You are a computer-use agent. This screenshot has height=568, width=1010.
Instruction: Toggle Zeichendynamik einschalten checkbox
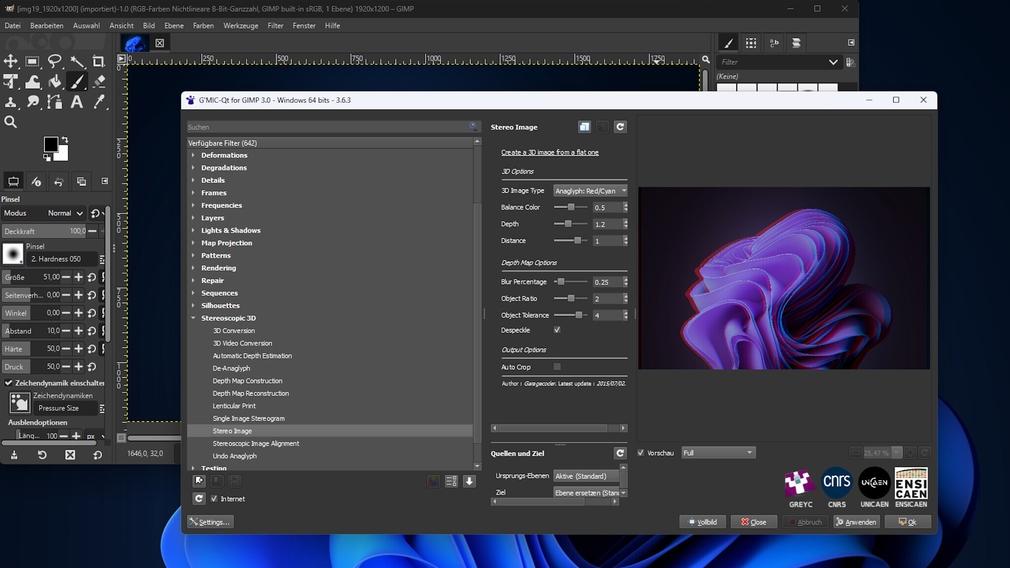click(x=9, y=383)
